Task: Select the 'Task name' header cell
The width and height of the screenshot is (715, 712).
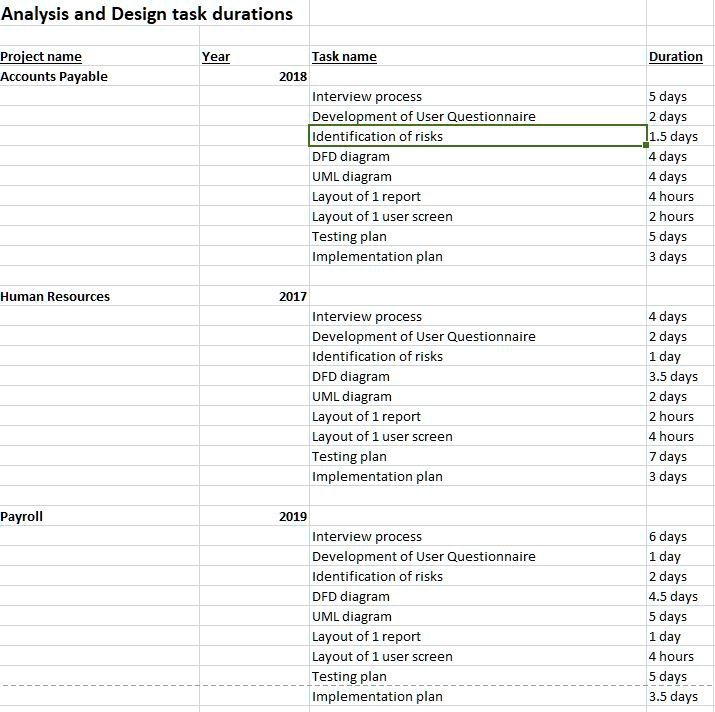Action: 345,57
